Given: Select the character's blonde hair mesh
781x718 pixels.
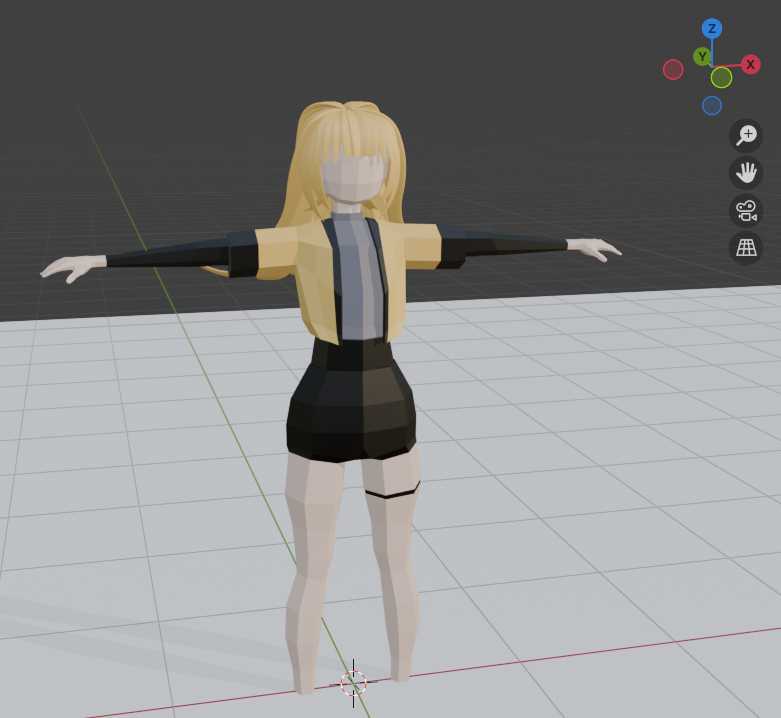Looking at the screenshot, I should pyautogui.click(x=349, y=134).
